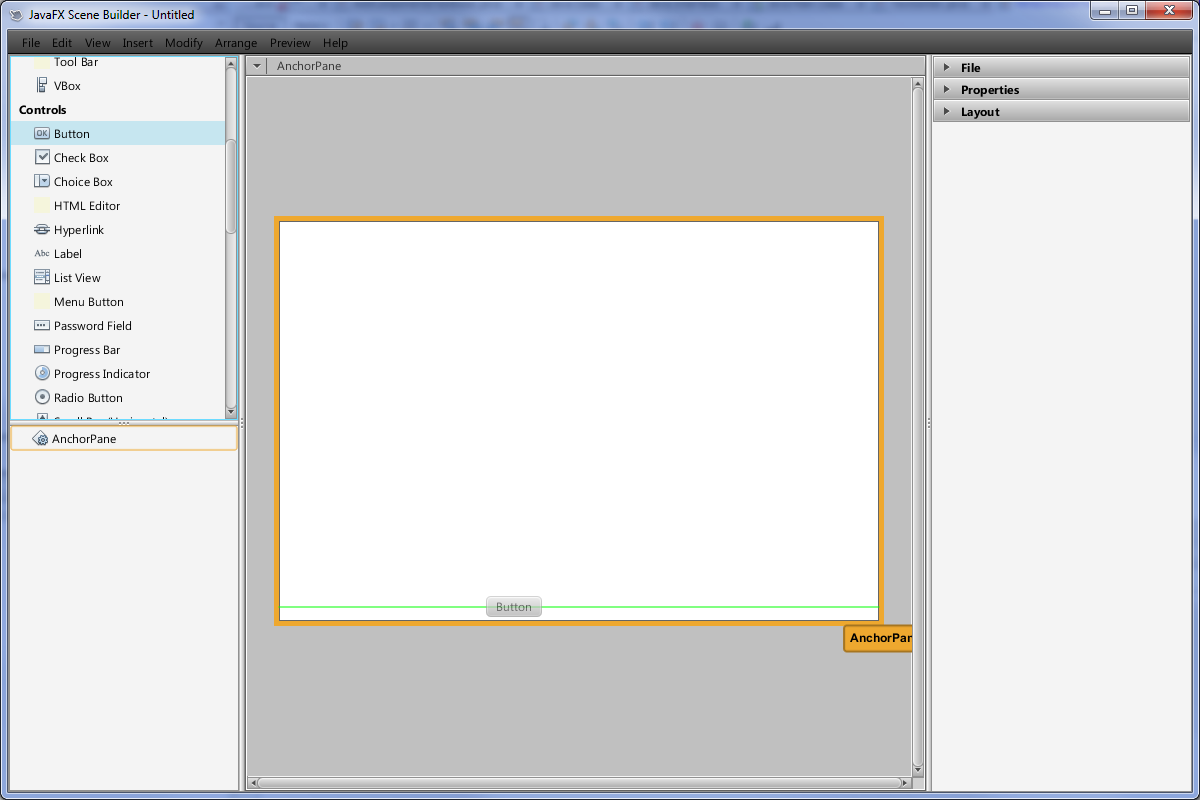The image size is (1200, 800).
Task: Select the Progress Indicator icon
Action: click(42, 374)
